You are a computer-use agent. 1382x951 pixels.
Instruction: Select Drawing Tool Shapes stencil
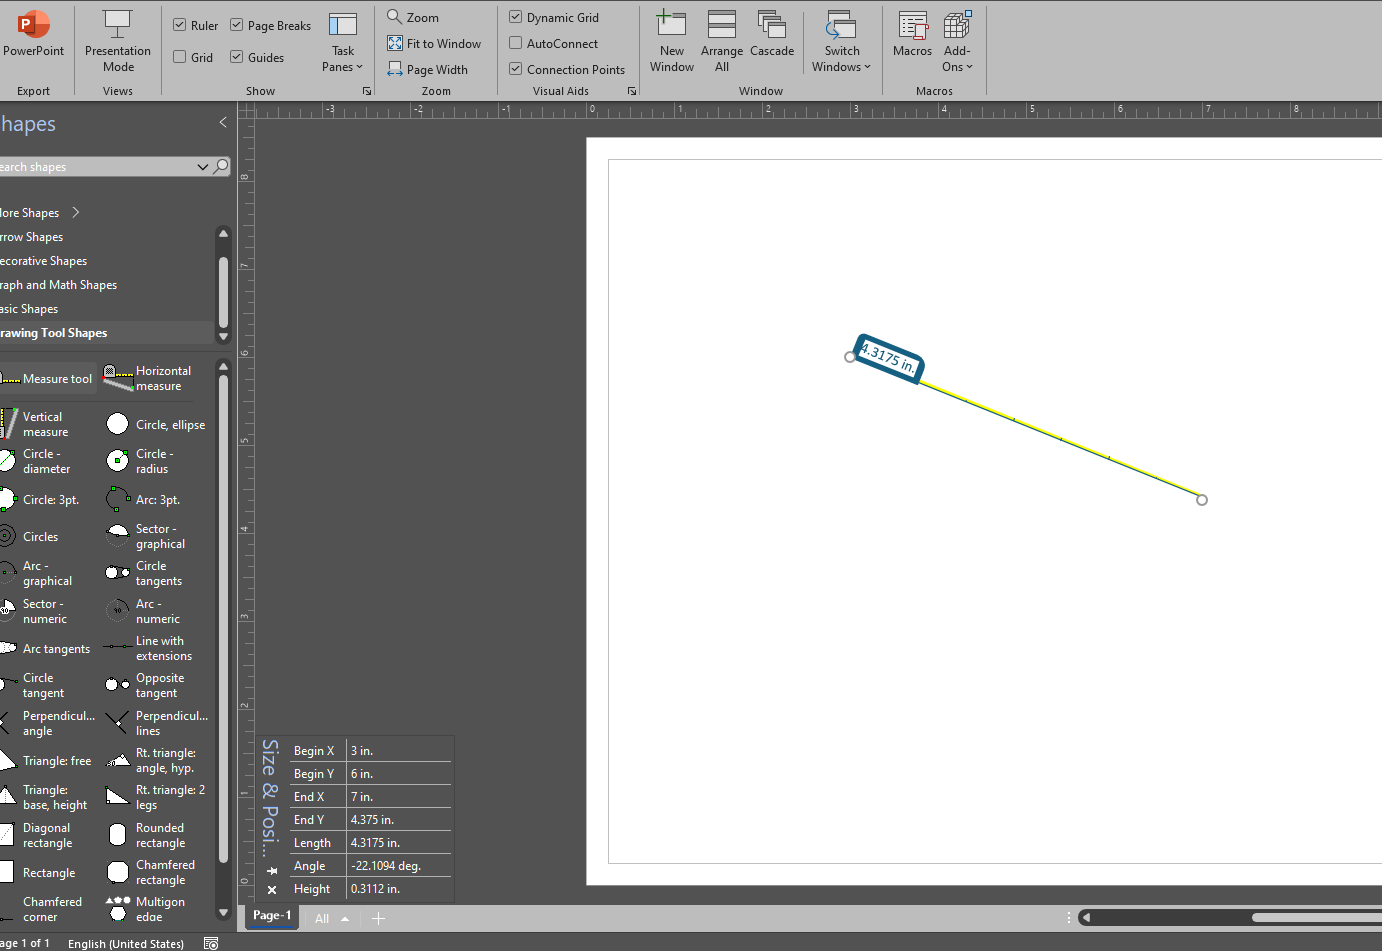(x=107, y=333)
